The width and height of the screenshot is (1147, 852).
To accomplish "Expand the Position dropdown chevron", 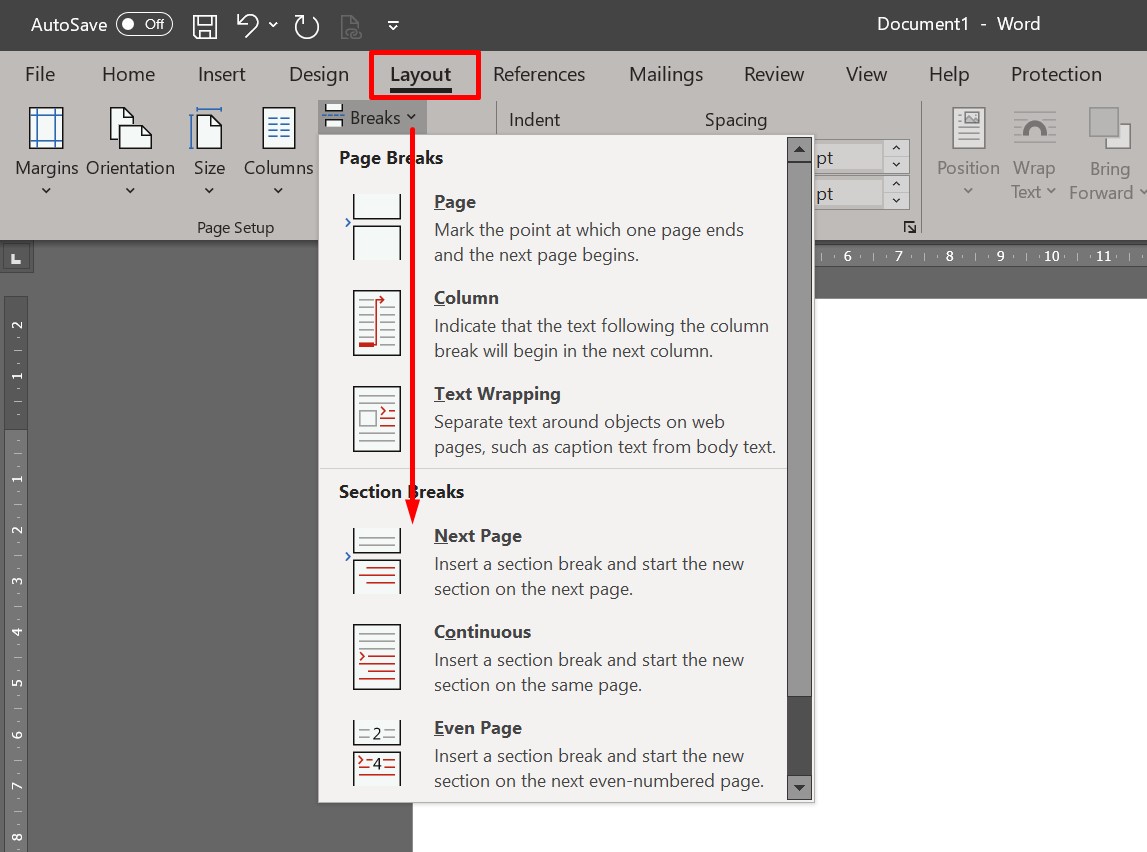I will tap(968, 191).
